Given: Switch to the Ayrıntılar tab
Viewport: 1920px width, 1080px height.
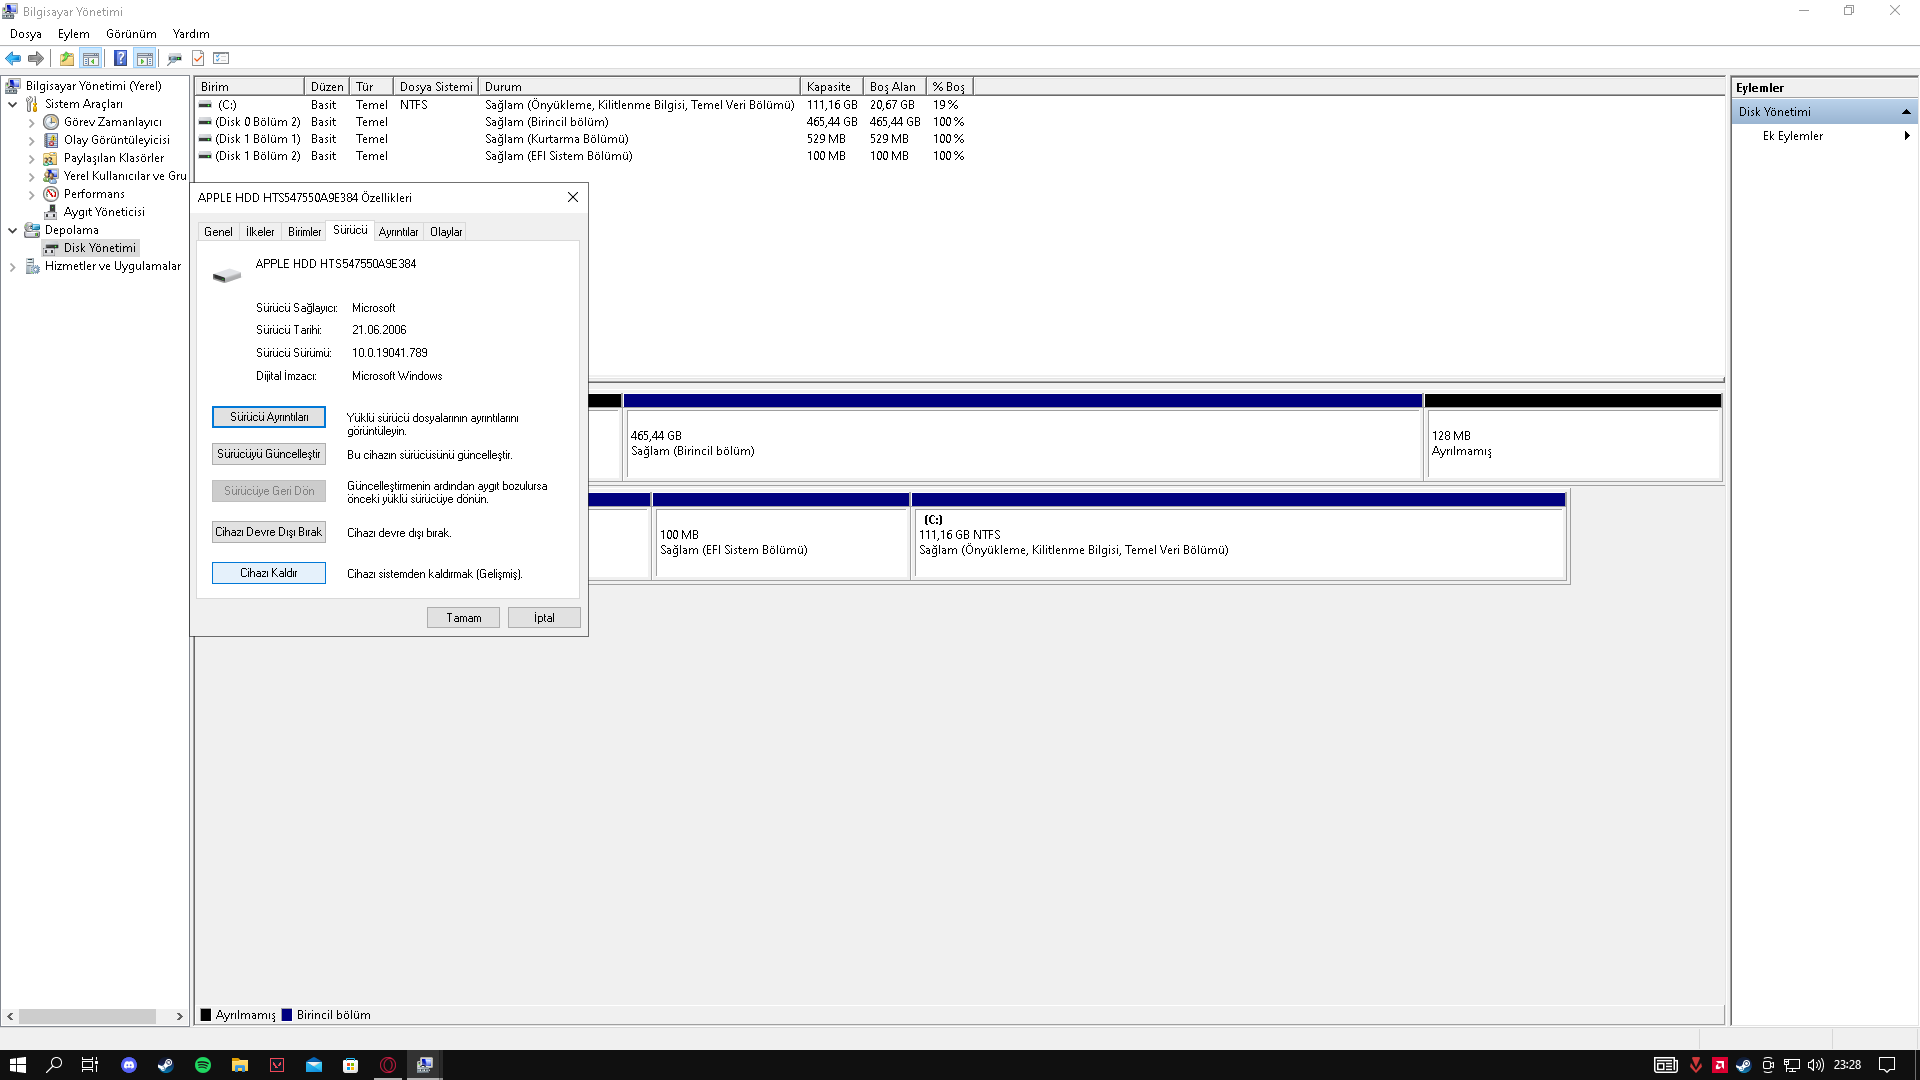Looking at the screenshot, I should [x=398, y=232].
